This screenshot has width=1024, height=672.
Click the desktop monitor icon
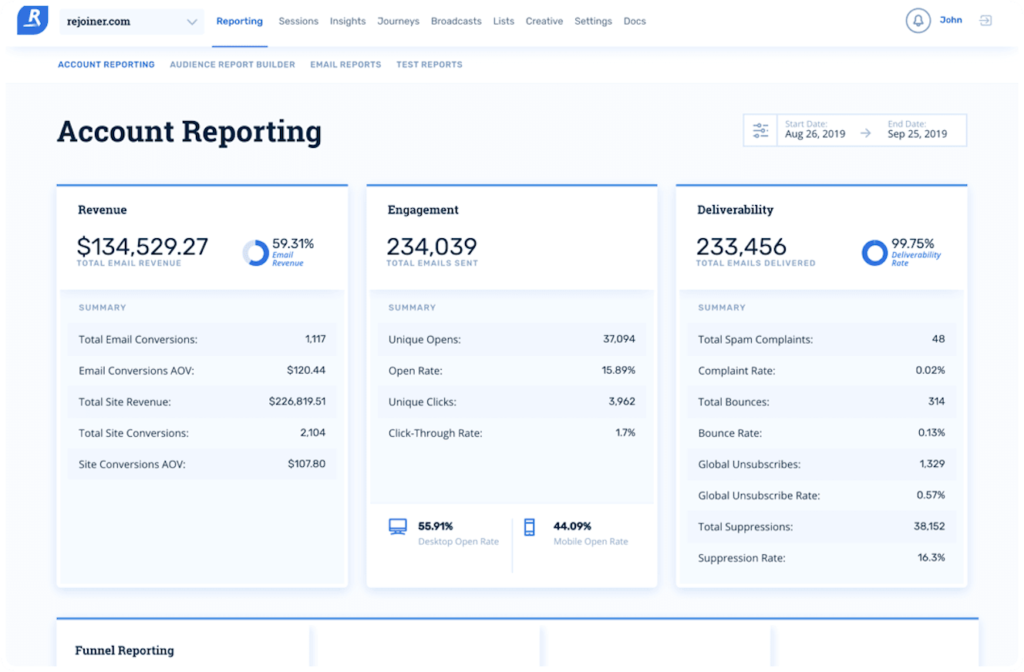click(398, 526)
